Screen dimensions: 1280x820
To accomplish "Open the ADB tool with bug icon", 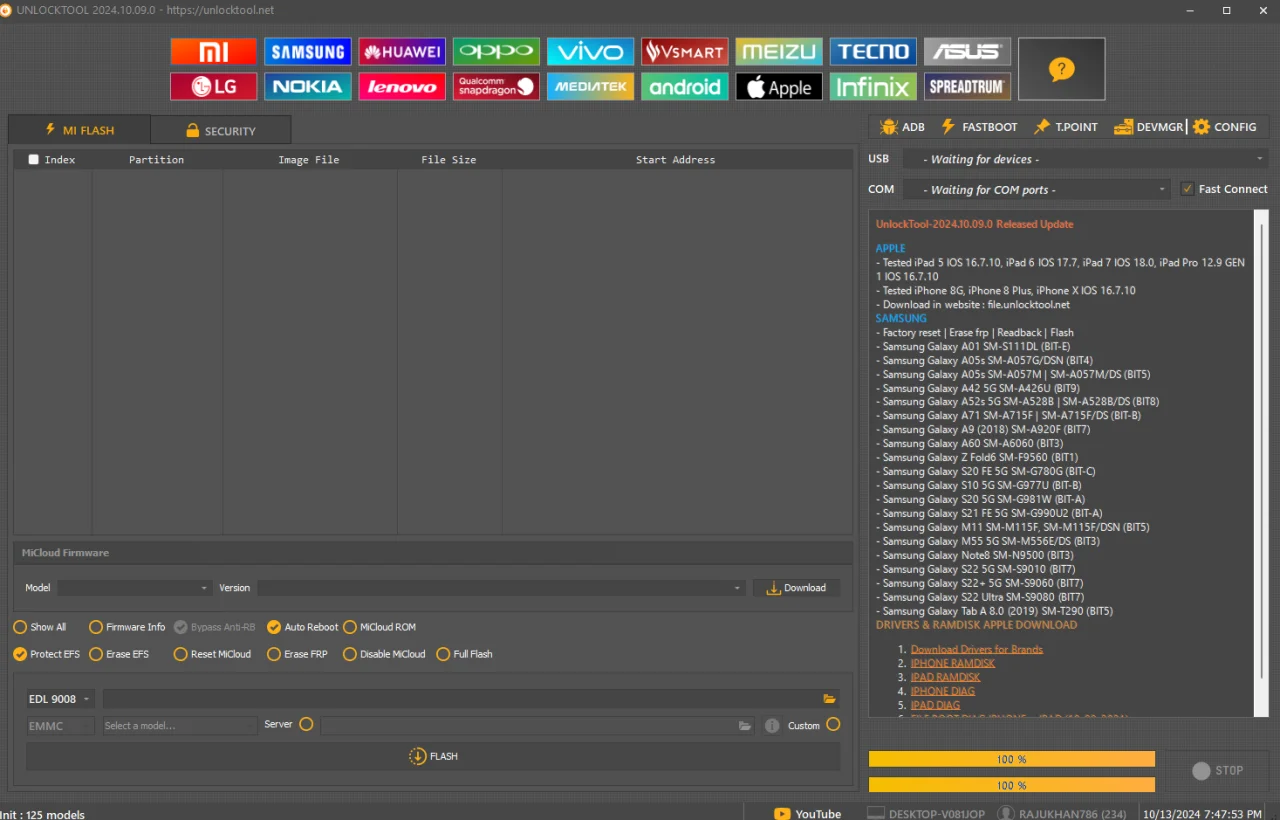I will tap(902, 127).
